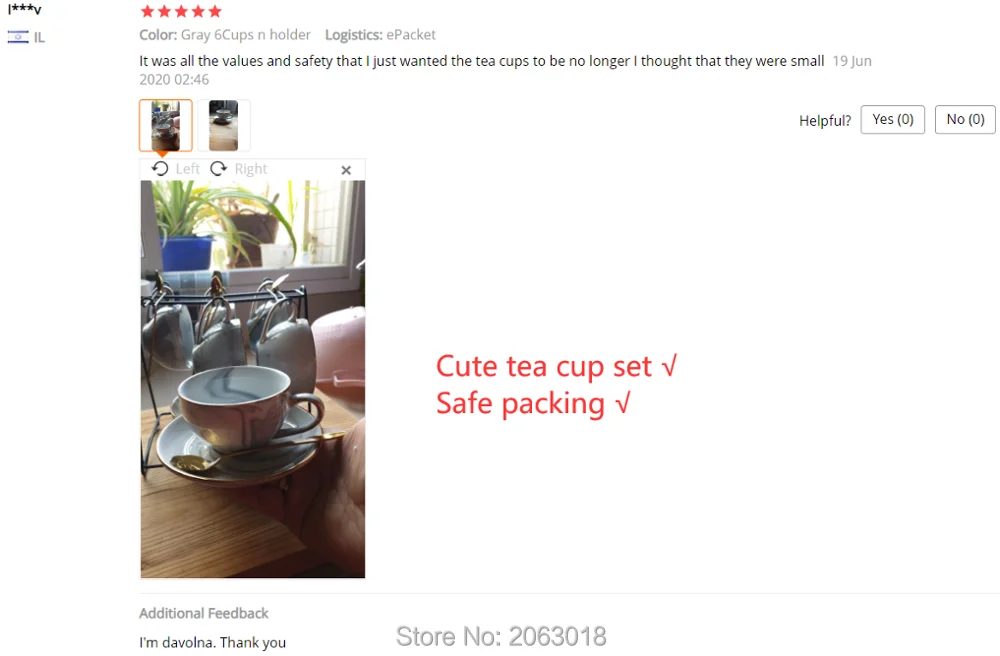Click the 'Additional Feedback' heading

204,613
